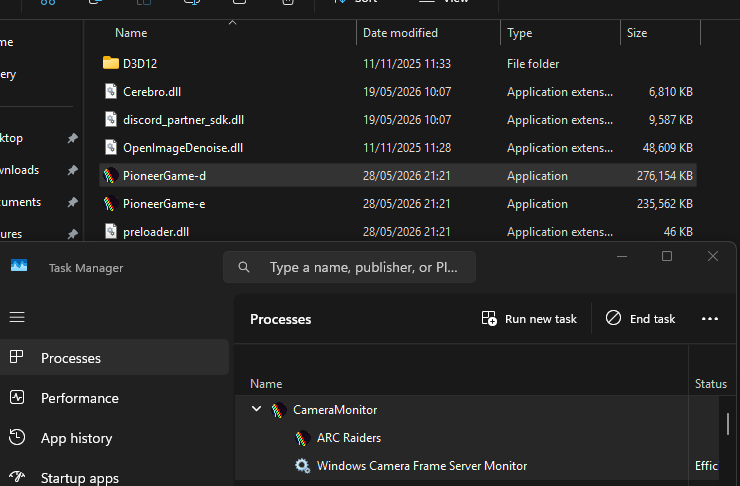Click the 48,609 KB size cell
Viewport: 740px width, 486px height.
coord(667,148)
